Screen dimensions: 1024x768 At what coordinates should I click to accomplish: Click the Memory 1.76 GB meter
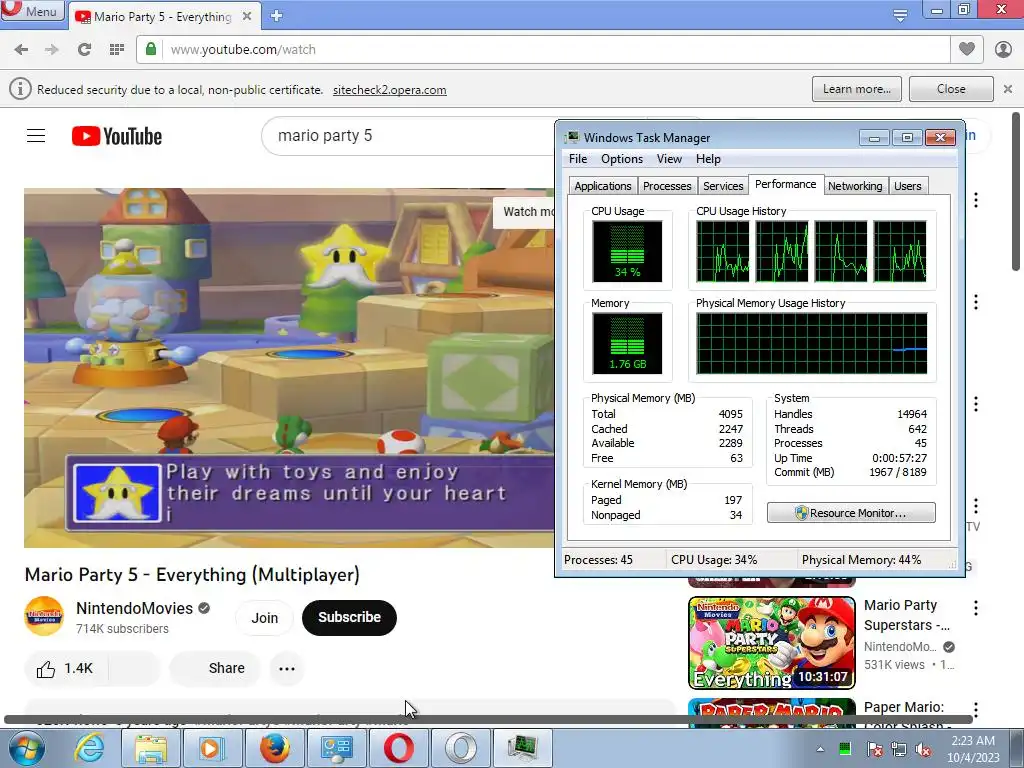point(627,344)
